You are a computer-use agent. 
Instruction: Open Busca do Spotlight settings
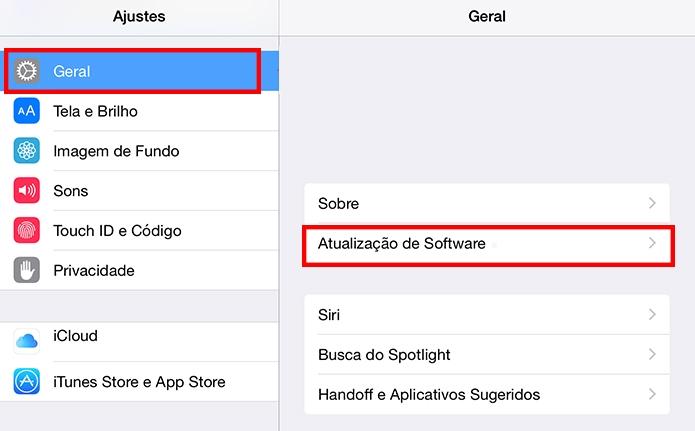point(487,354)
